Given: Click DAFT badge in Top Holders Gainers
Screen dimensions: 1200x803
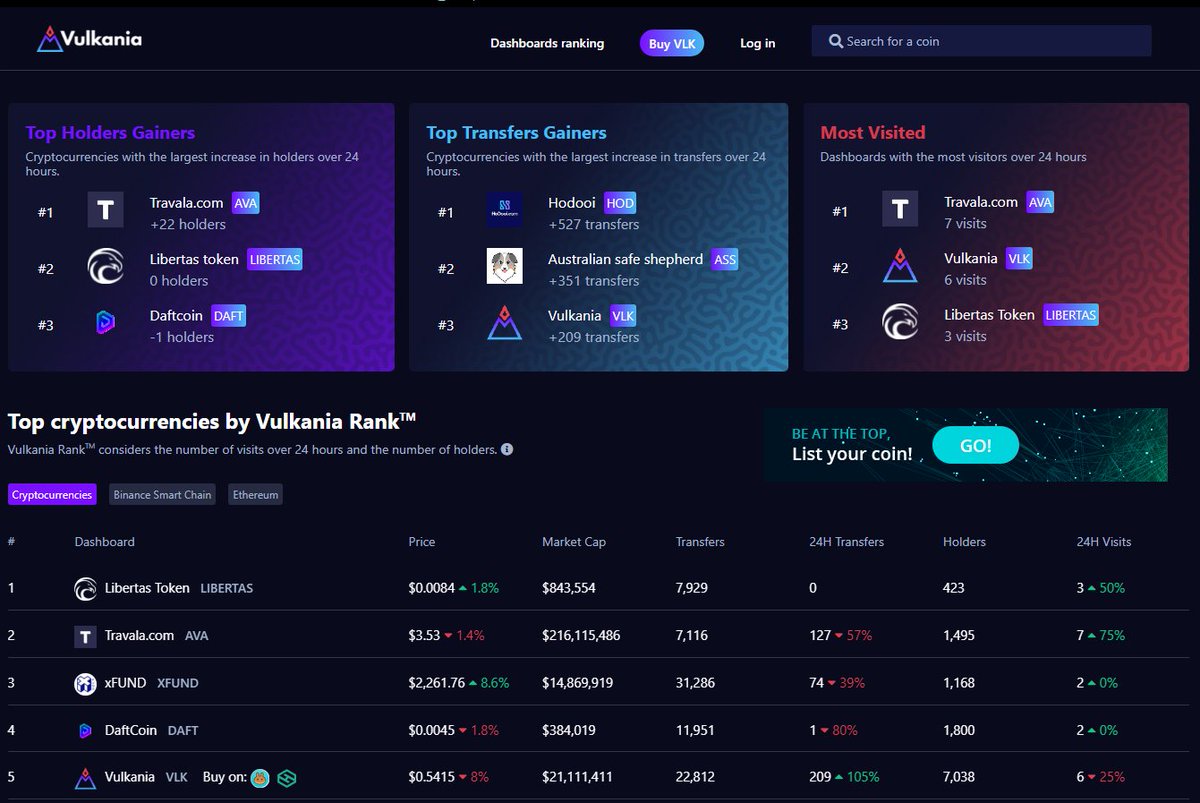Looking at the screenshot, I should 228,315.
